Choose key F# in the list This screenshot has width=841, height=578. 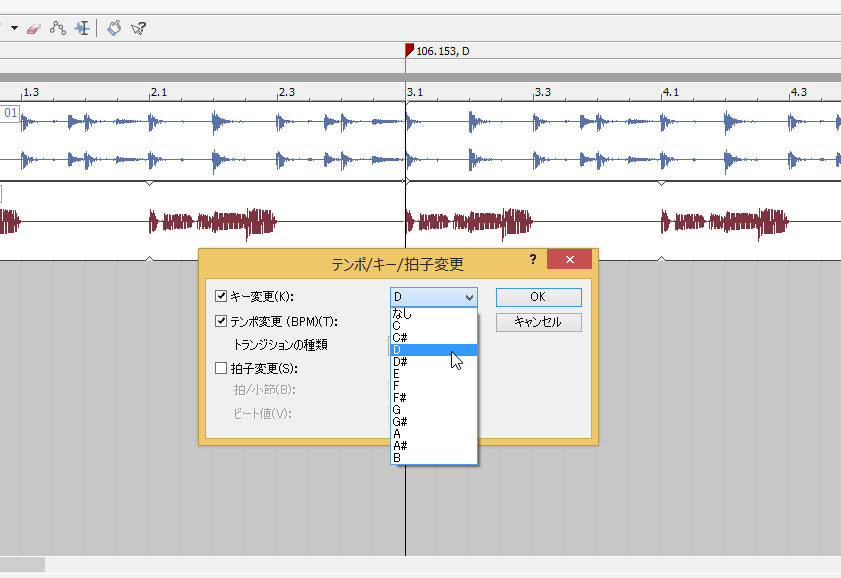433,398
